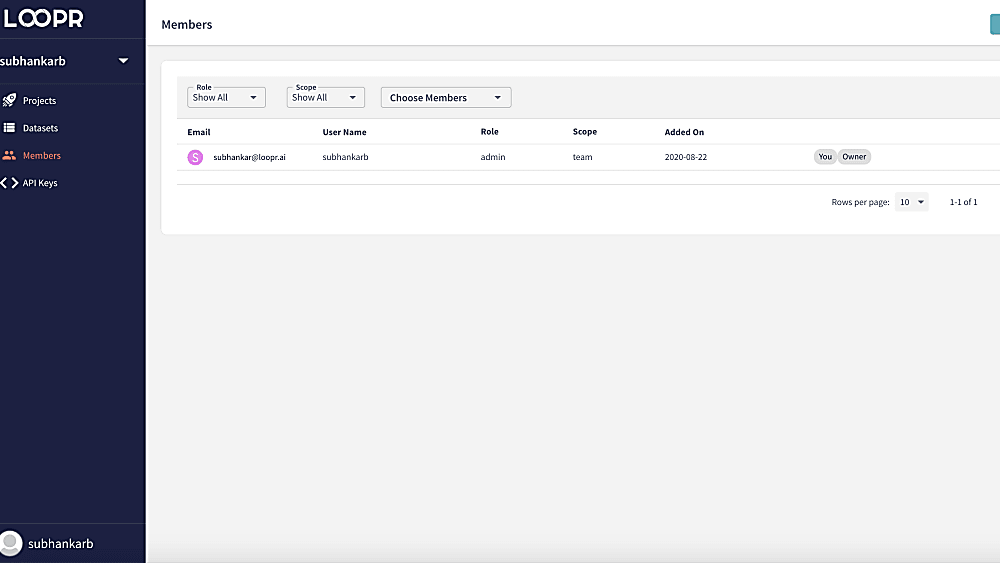
Task: Click the 2020-08-22 date cell
Action: (686, 157)
